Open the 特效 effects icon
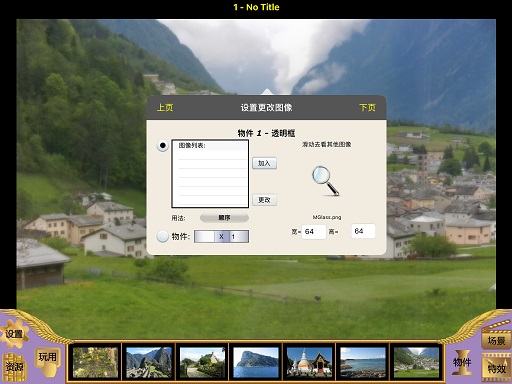512x384 pixels. tap(496, 367)
